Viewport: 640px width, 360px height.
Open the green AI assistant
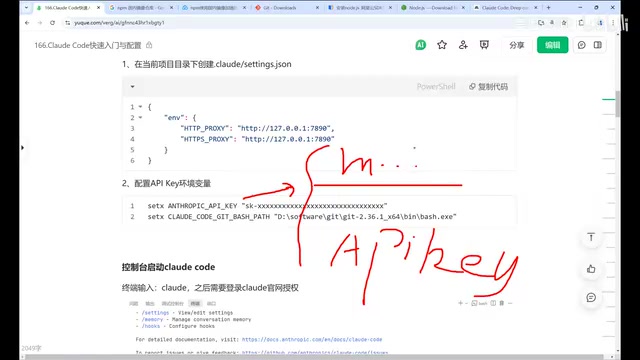click(x=420, y=45)
